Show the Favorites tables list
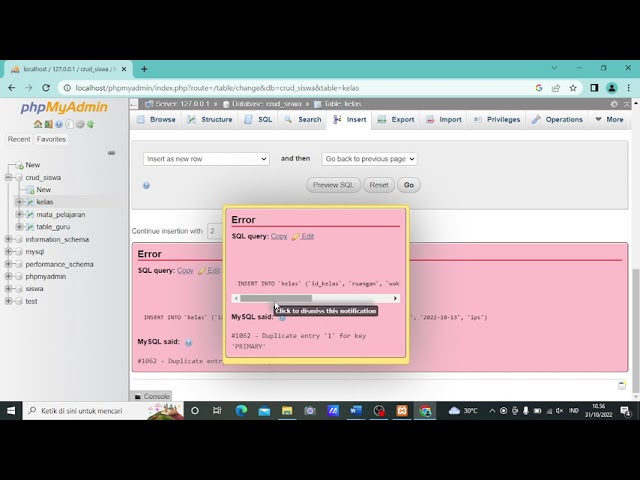Viewport: 640px width, 480px height. pyautogui.click(x=51, y=139)
